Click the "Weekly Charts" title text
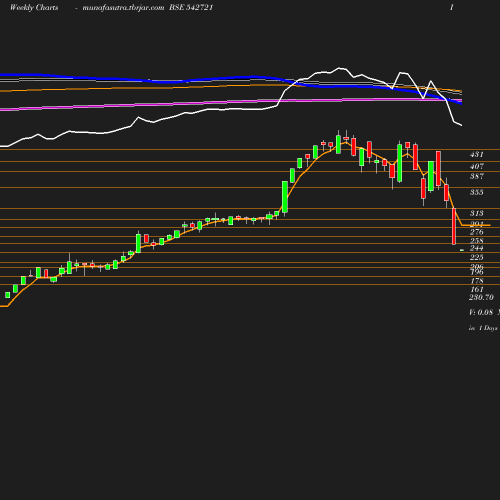 click(x=34, y=7)
